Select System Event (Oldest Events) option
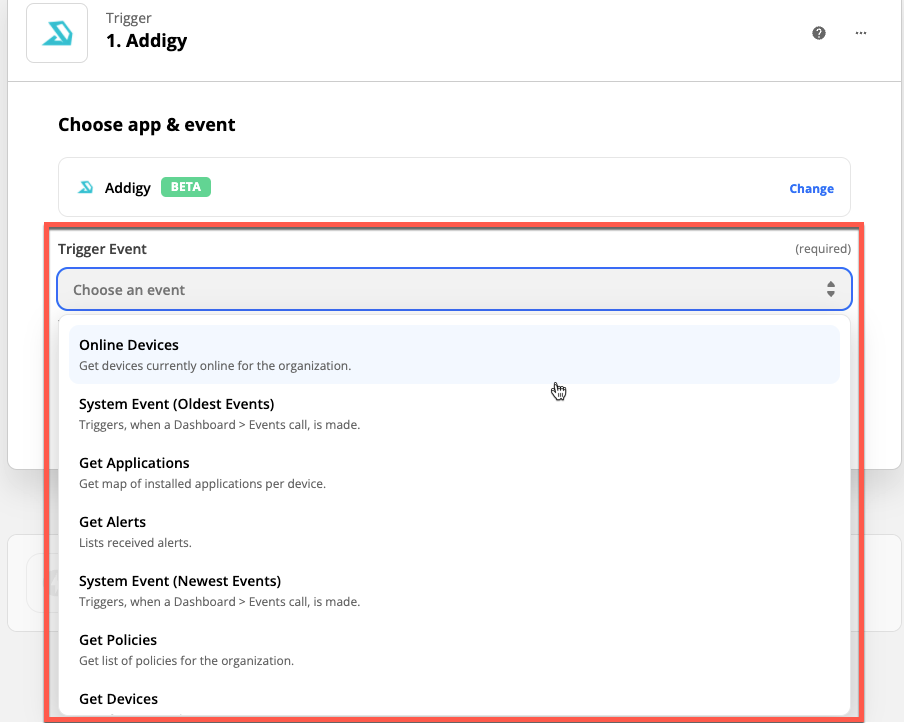 tap(454, 413)
